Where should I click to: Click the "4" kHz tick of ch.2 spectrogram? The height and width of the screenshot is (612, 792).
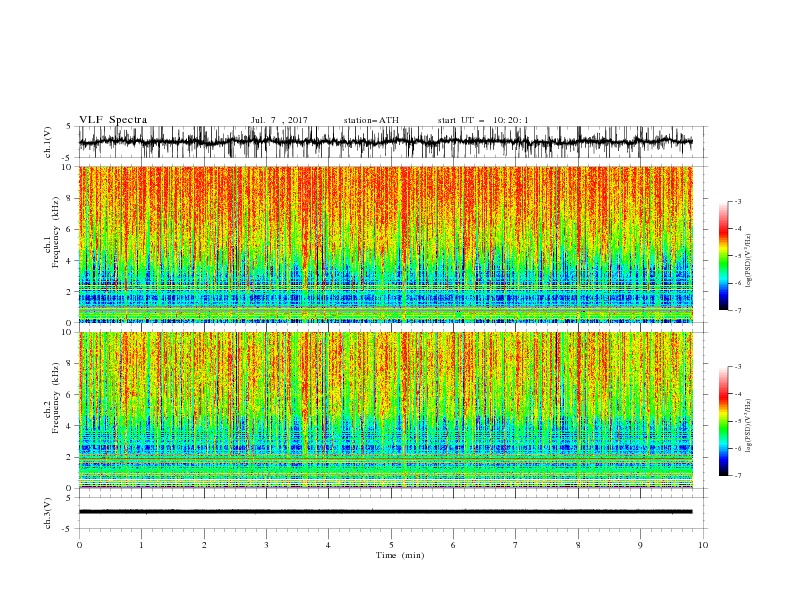pos(69,426)
